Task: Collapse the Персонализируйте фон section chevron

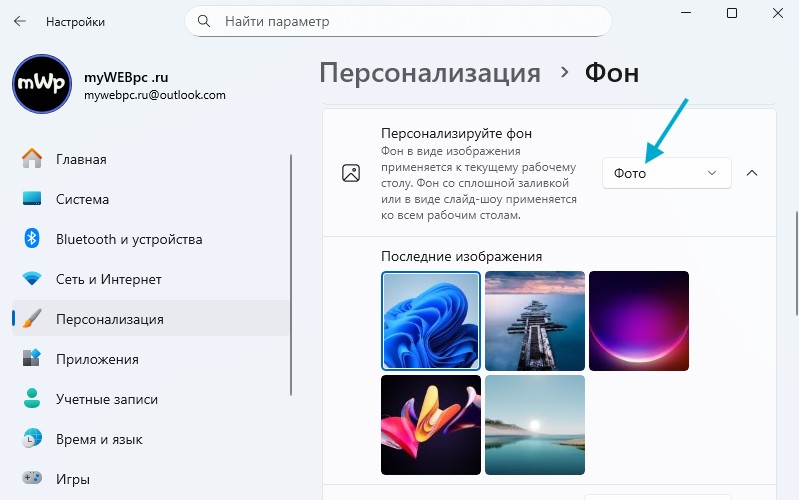Action: (752, 173)
